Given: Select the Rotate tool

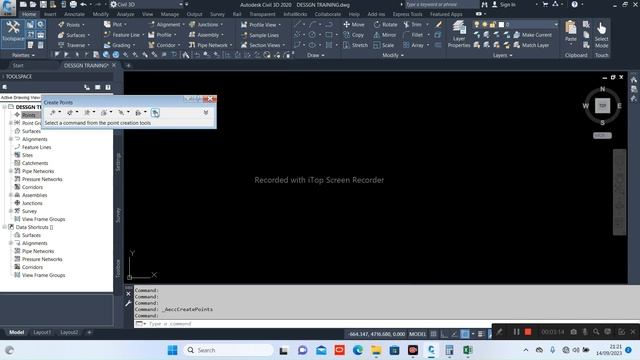Looking at the screenshot, I should [x=385, y=24].
